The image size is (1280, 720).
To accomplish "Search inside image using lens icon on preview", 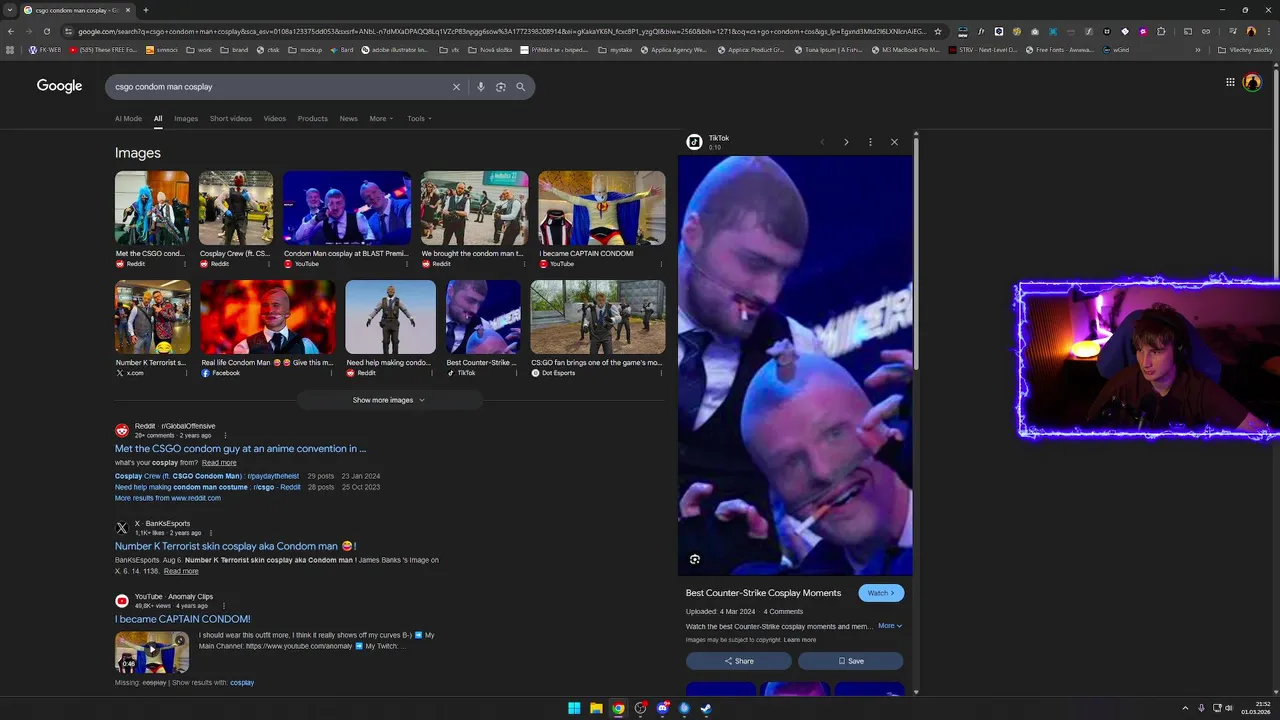I will (695, 559).
